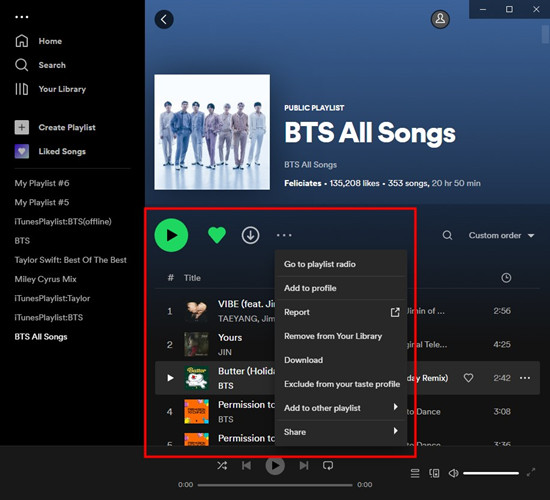Toggle repeat mode in player bar
550x500 pixels.
click(x=328, y=466)
